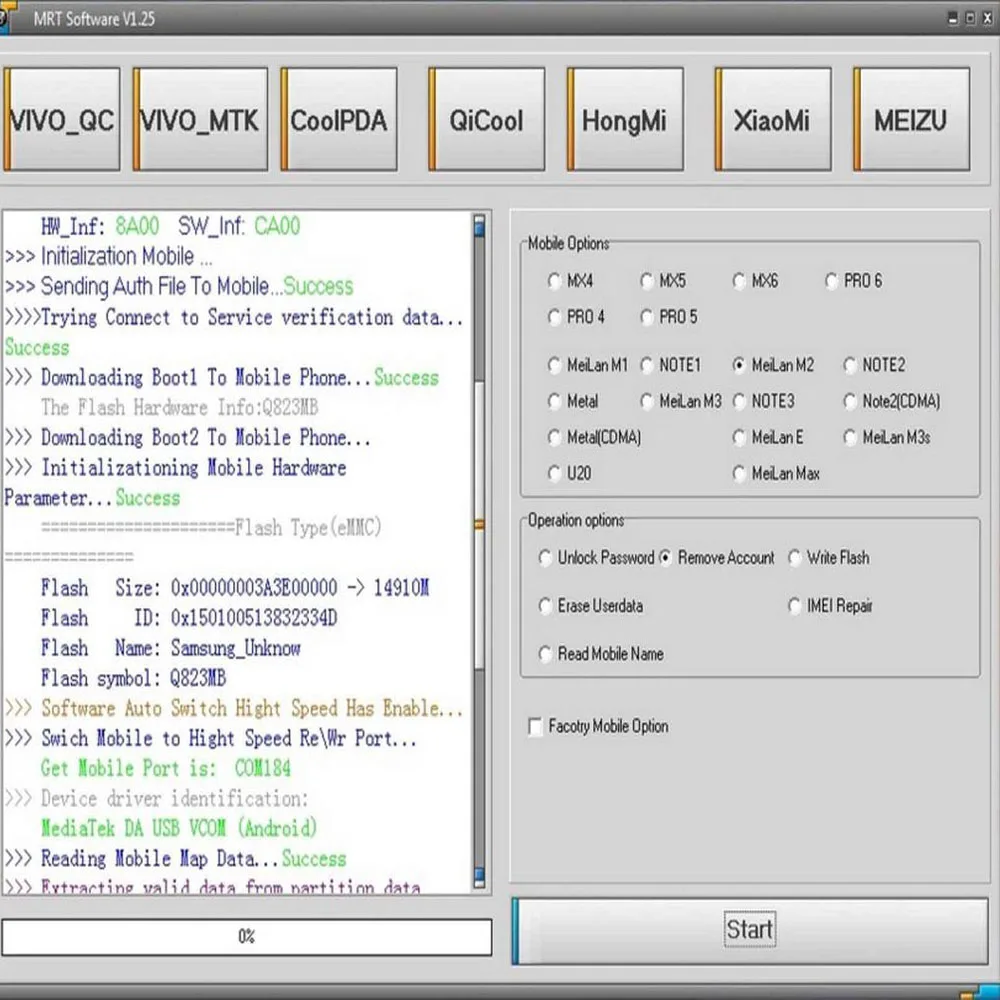Click the 'Initialization Mobile ...' log line
This screenshot has height=1000, width=1000.
tap(109, 256)
